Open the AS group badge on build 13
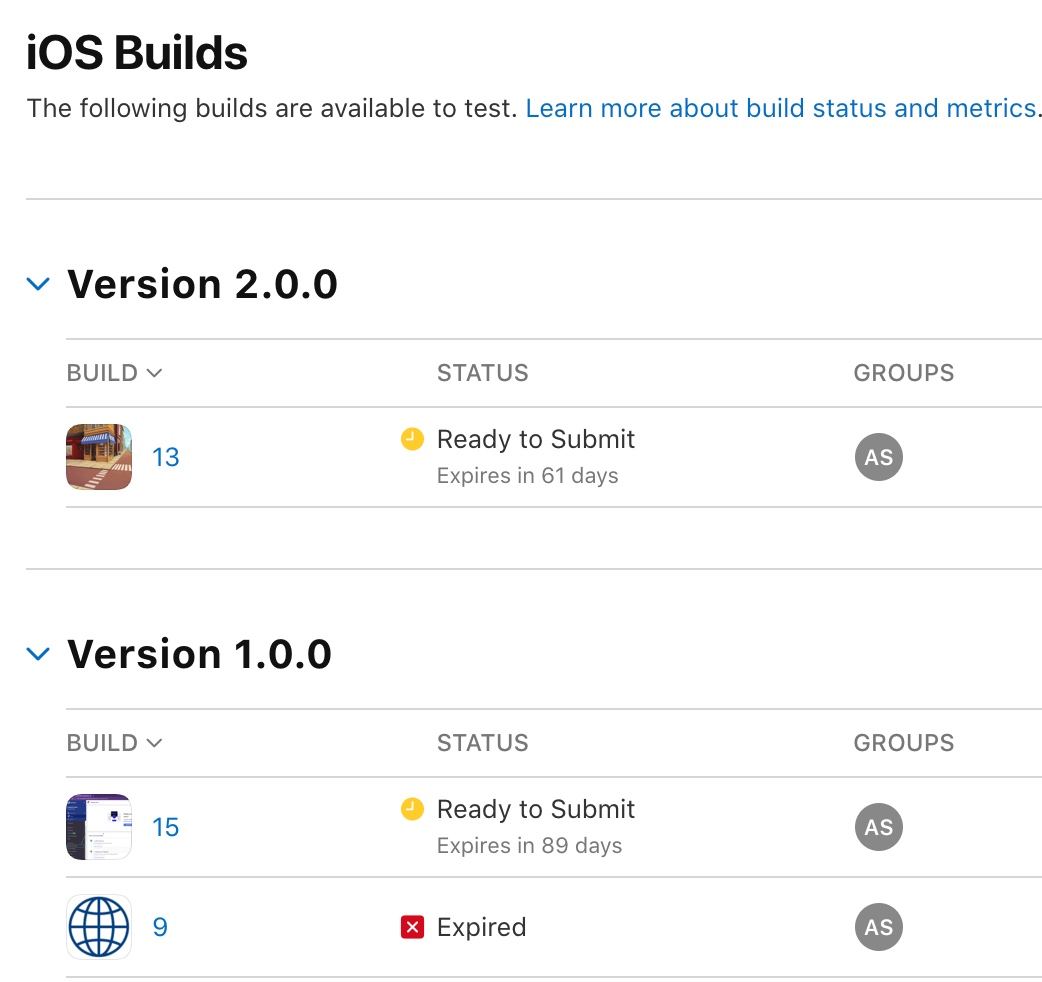Viewport: 1042px width, 982px height. click(x=879, y=457)
